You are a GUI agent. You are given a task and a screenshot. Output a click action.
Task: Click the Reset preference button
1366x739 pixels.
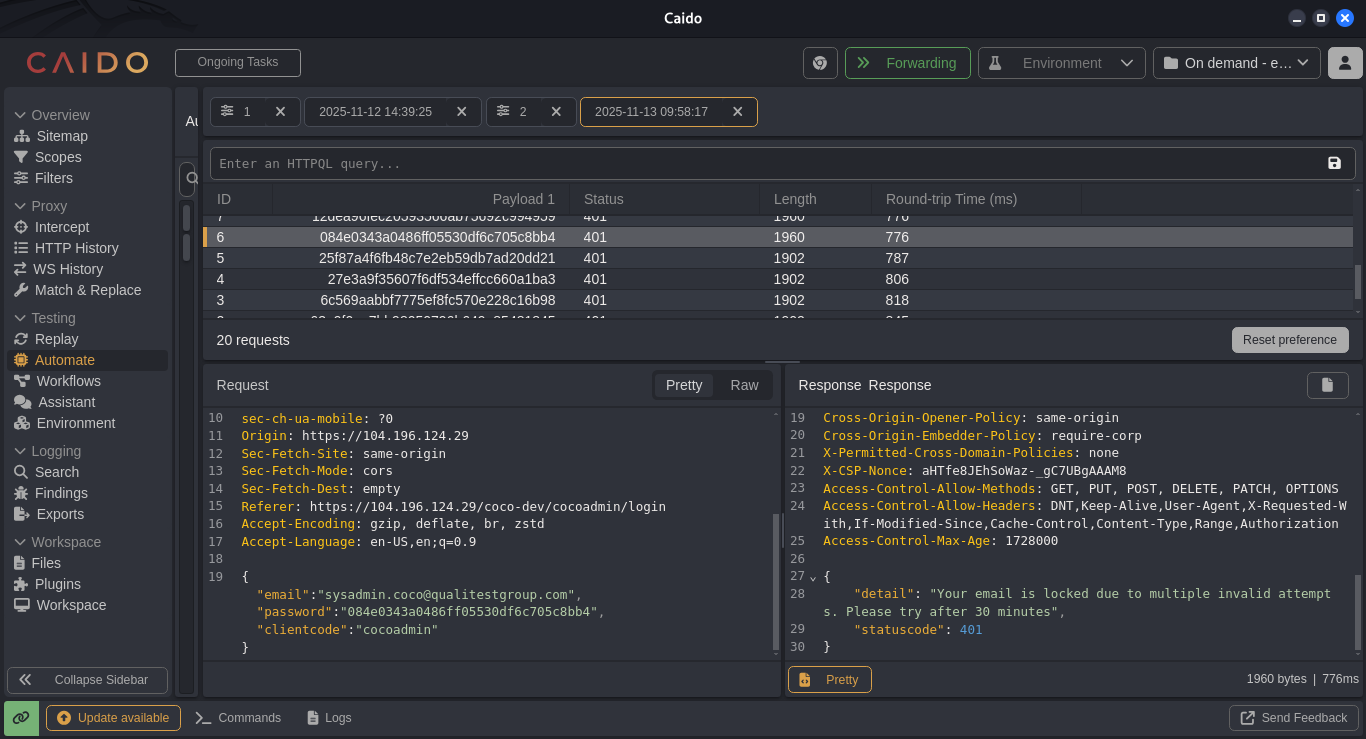(x=1290, y=340)
